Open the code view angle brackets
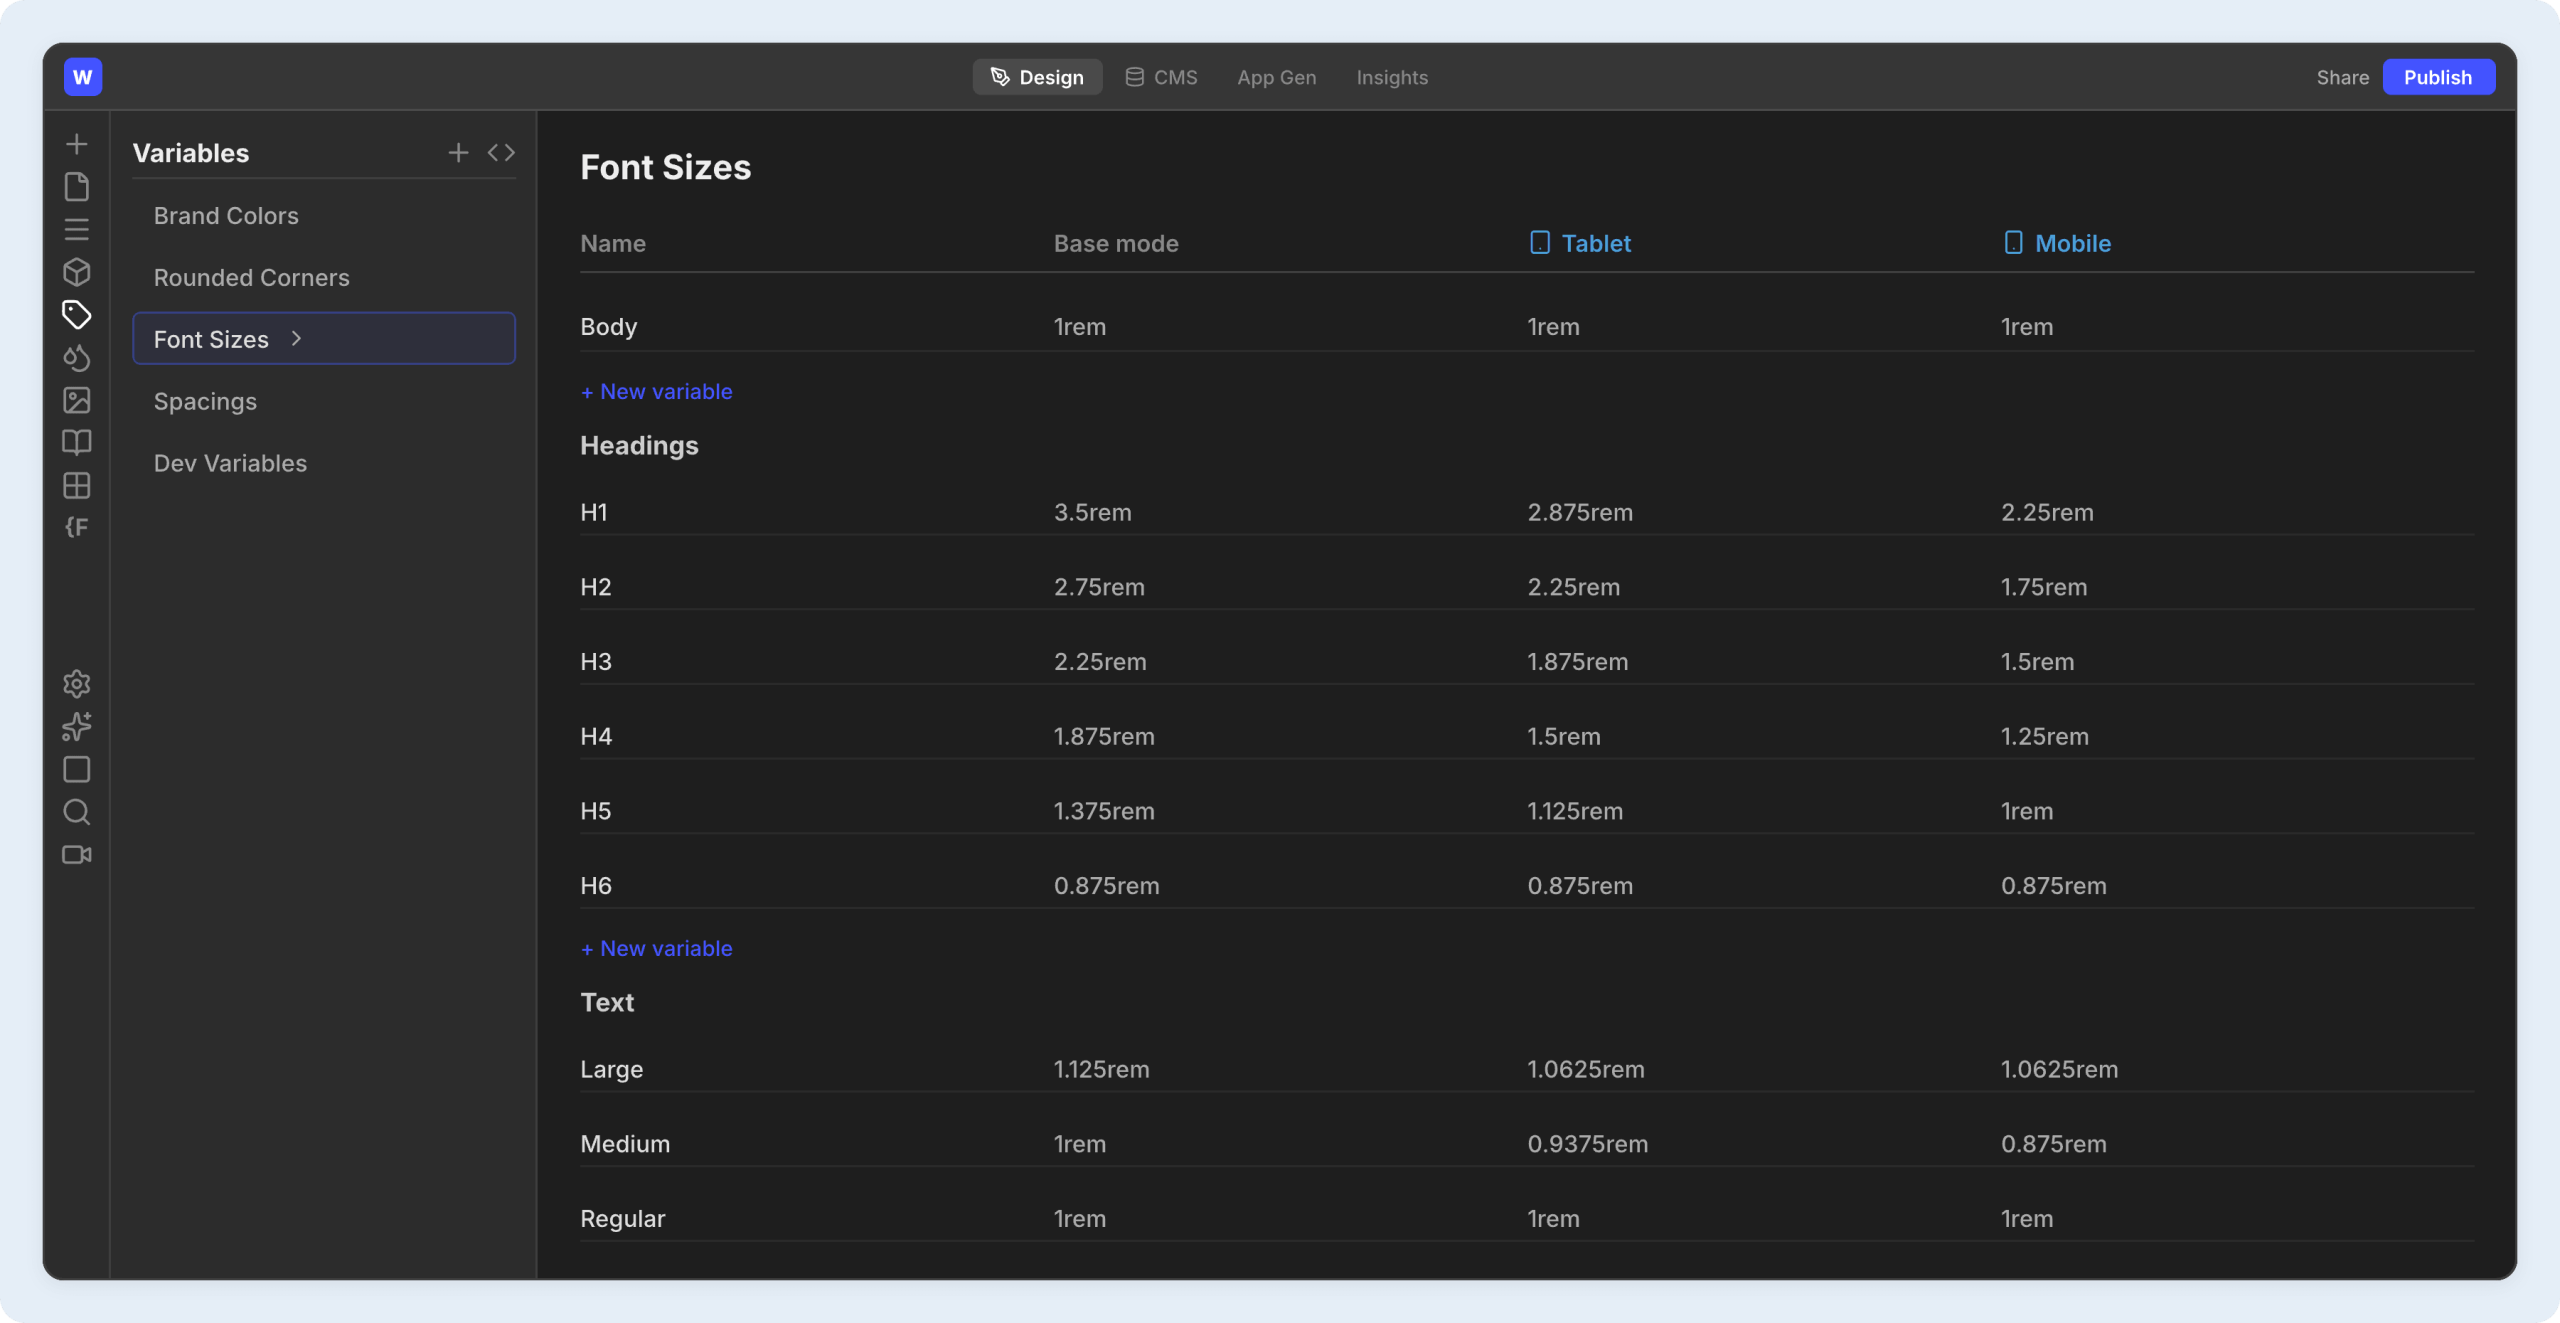2560x1323 pixels. [500, 152]
